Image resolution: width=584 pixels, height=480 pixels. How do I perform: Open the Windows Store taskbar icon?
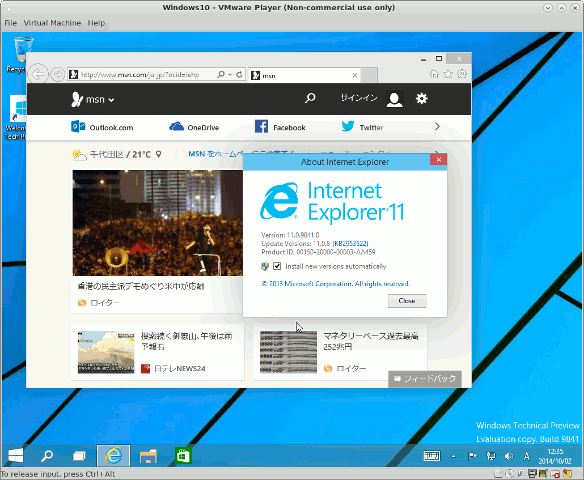(x=183, y=455)
